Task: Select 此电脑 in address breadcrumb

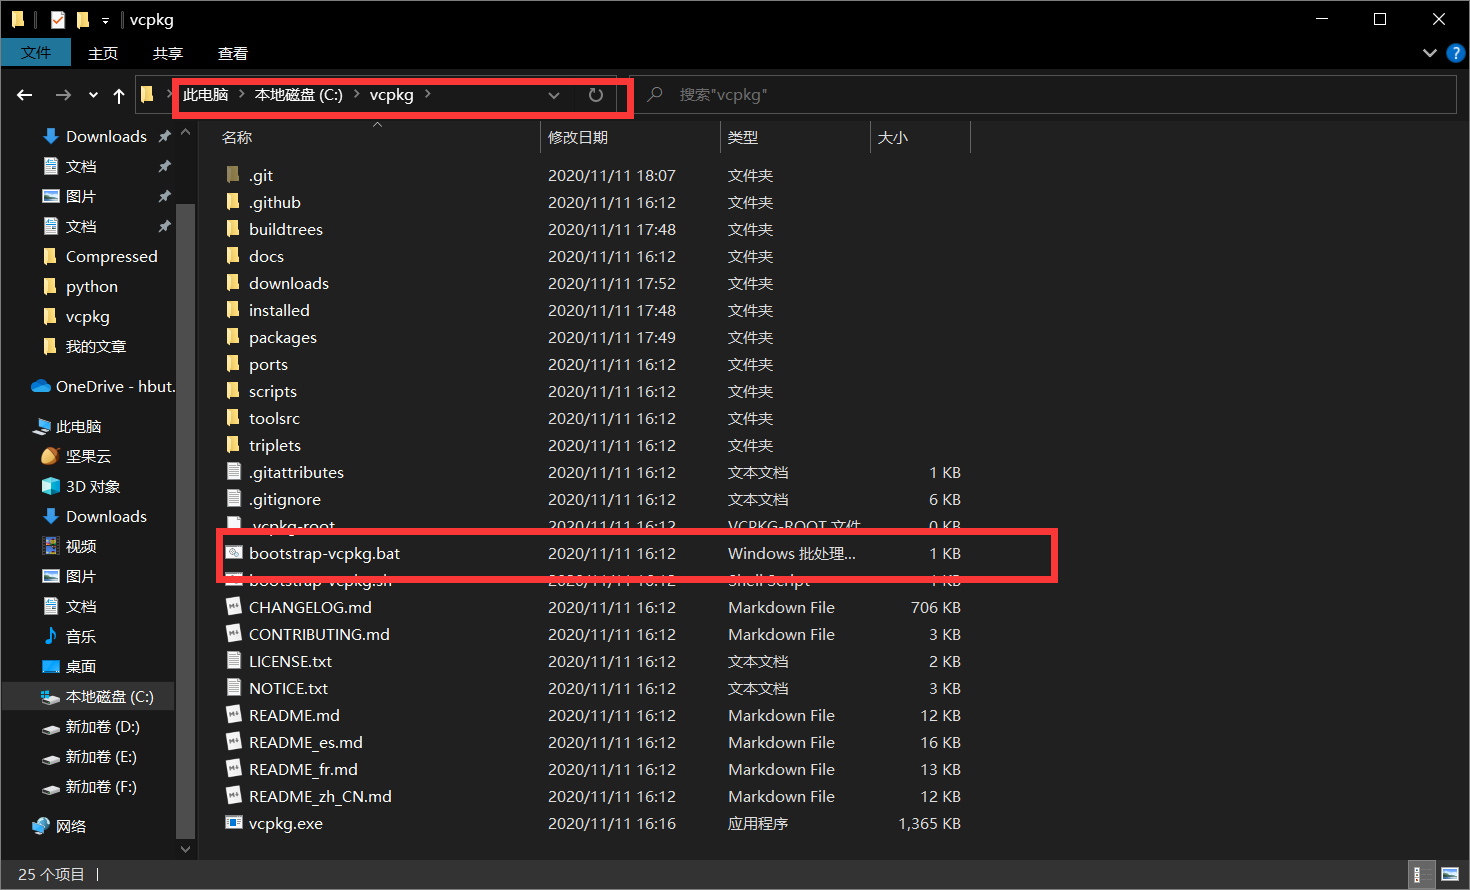Action: 206,95
